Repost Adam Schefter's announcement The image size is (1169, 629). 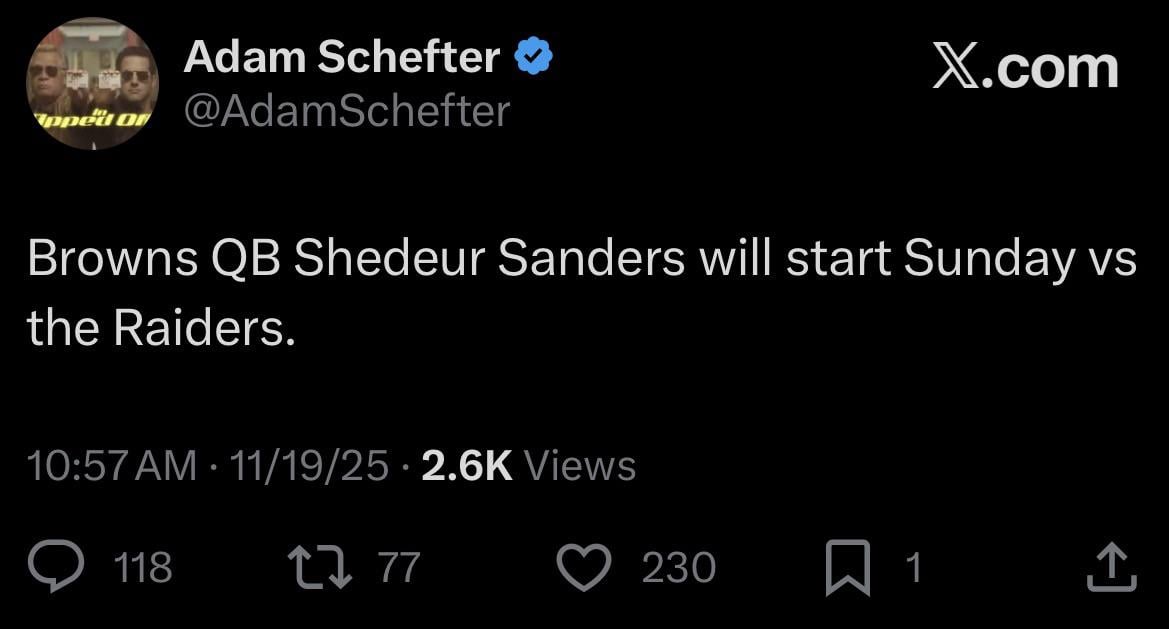click(321, 565)
